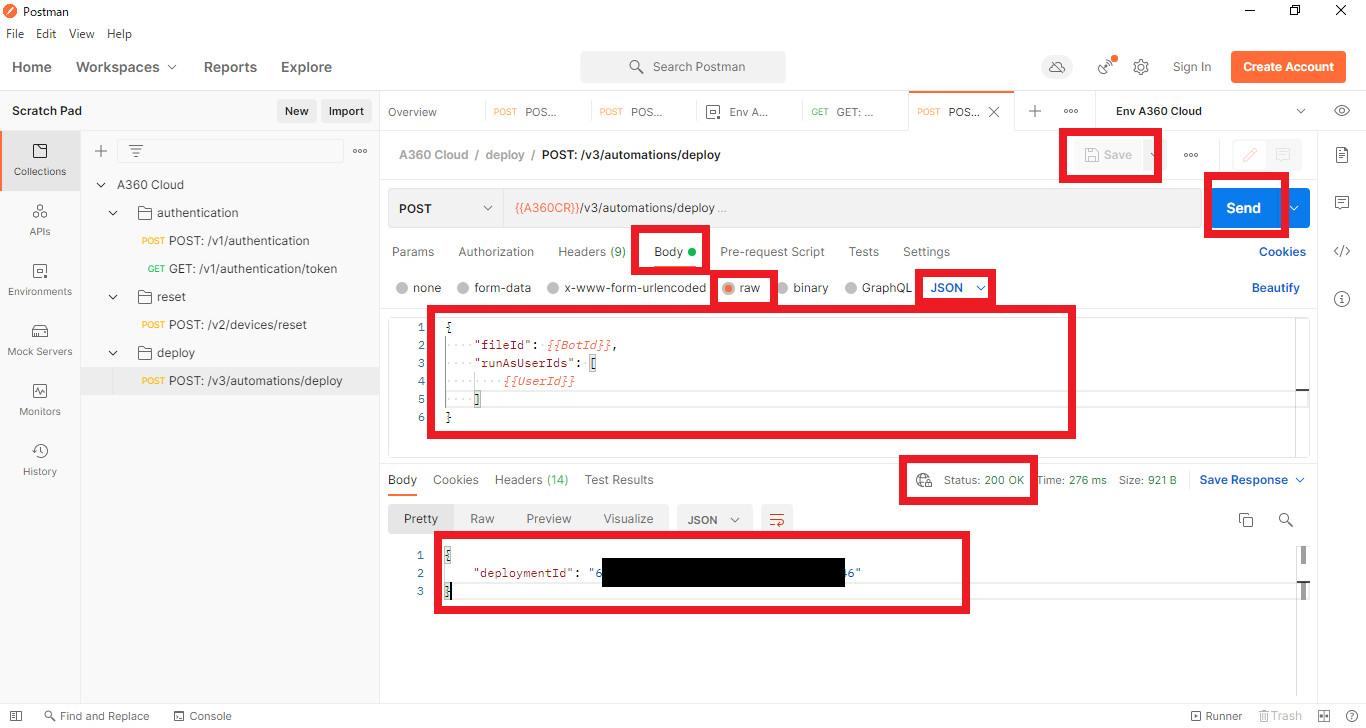Open the File menu
Screen dimensions: 1366x728
tap(15, 34)
